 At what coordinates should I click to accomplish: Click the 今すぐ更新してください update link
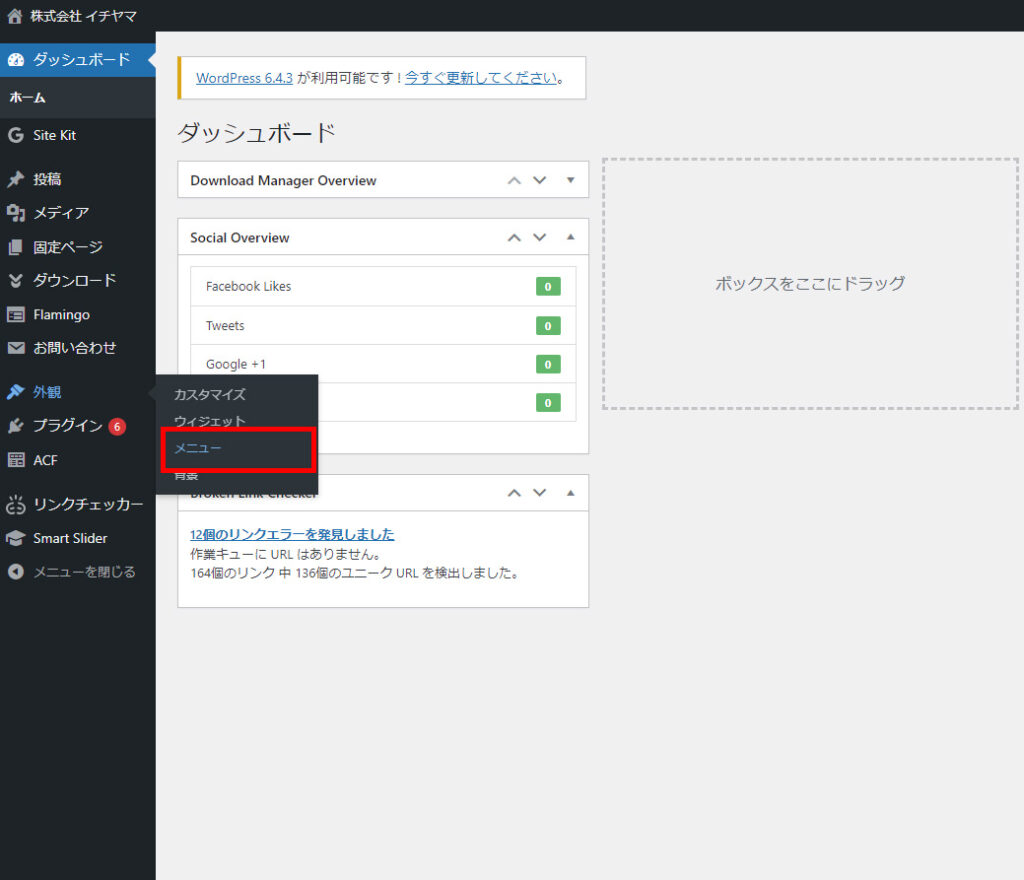click(480, 78)
